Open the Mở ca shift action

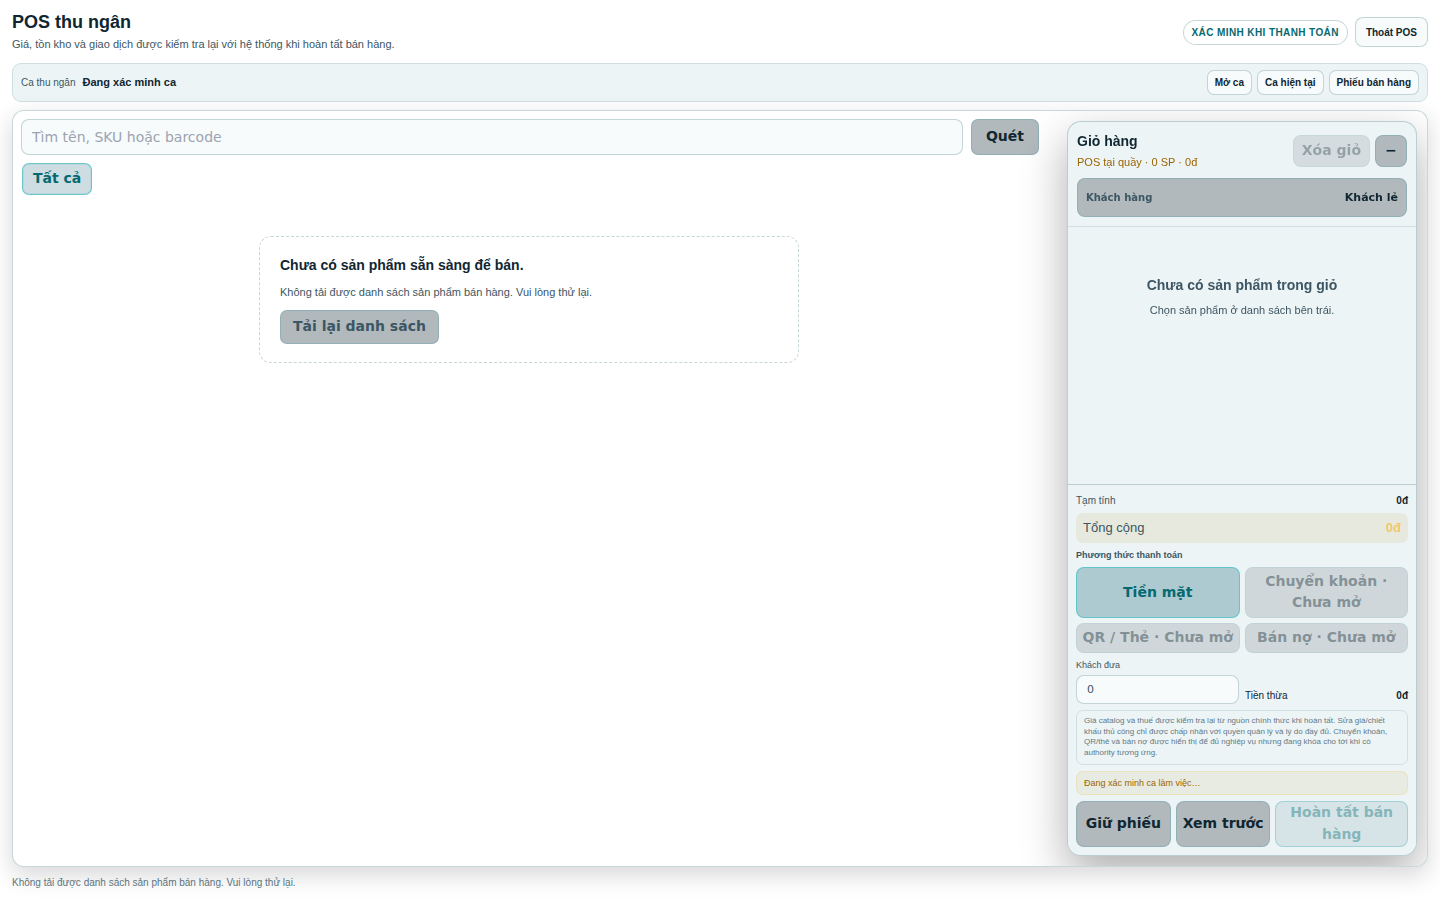1229,82
